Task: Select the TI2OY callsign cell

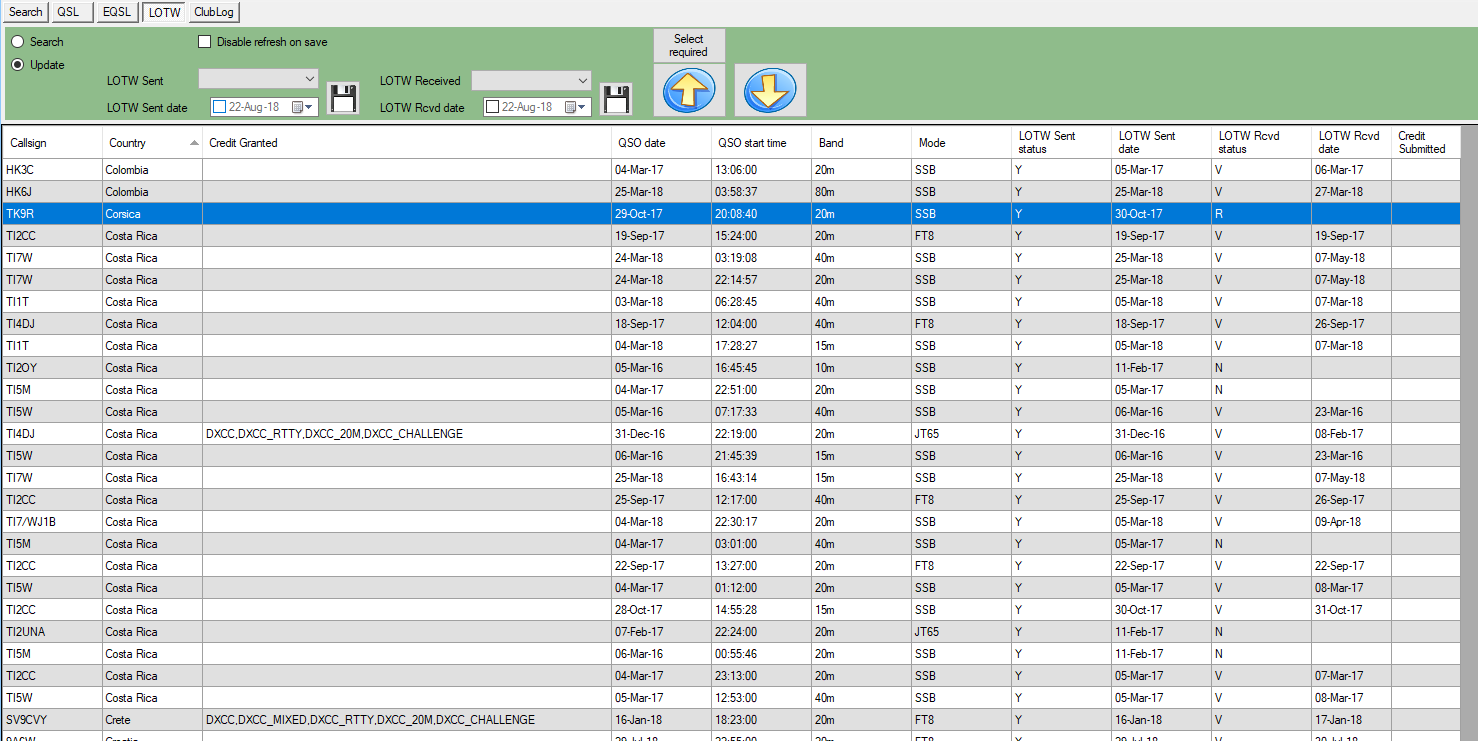Action: [x=52, y=368]
